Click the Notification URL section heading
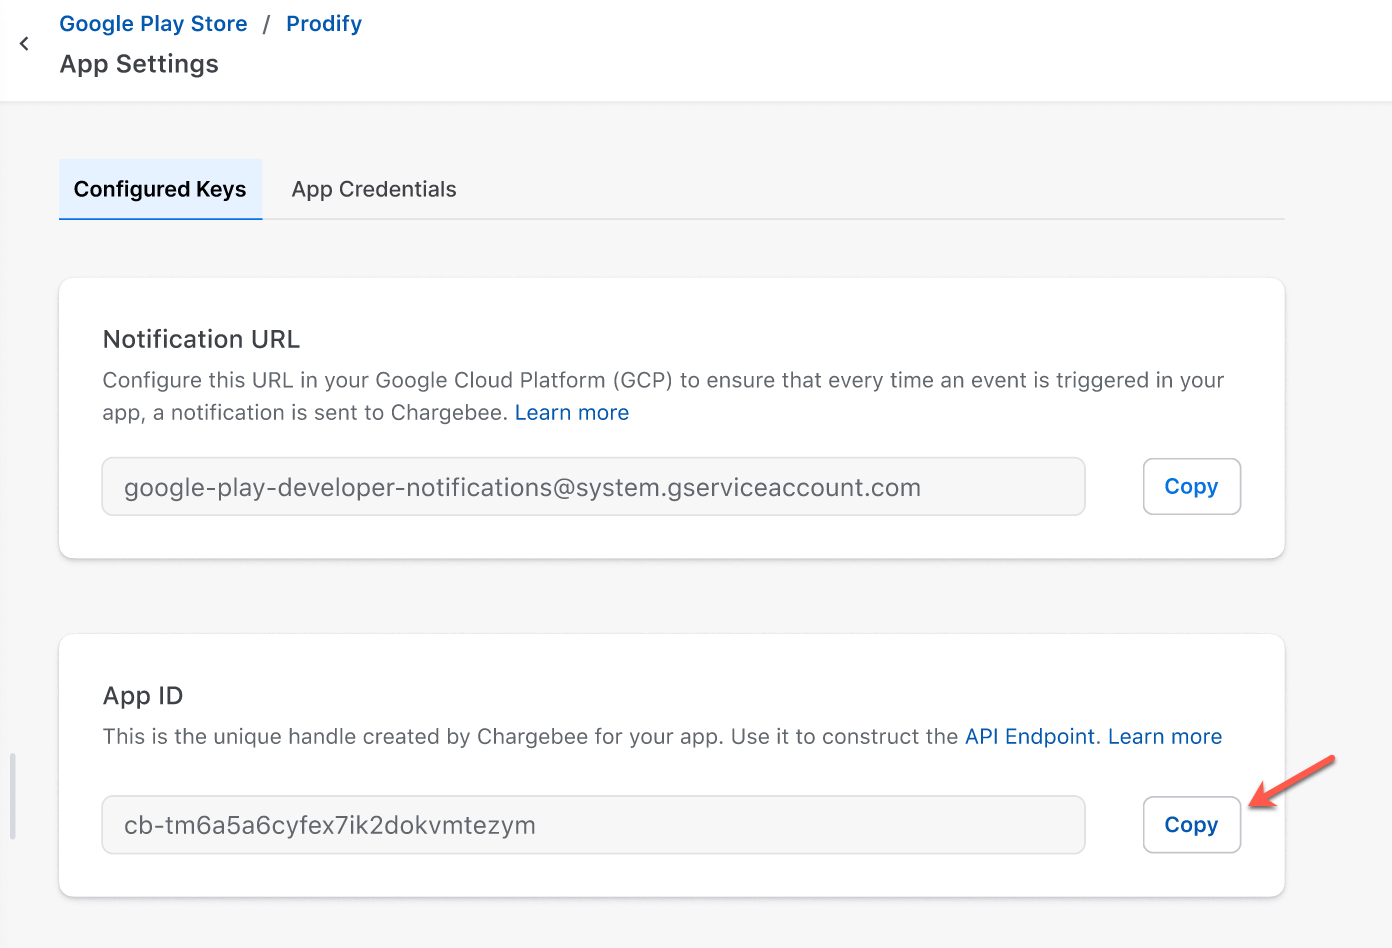The width and height of the screenshot is (1392, 948). pyautogui.click(x=201, y=340)
